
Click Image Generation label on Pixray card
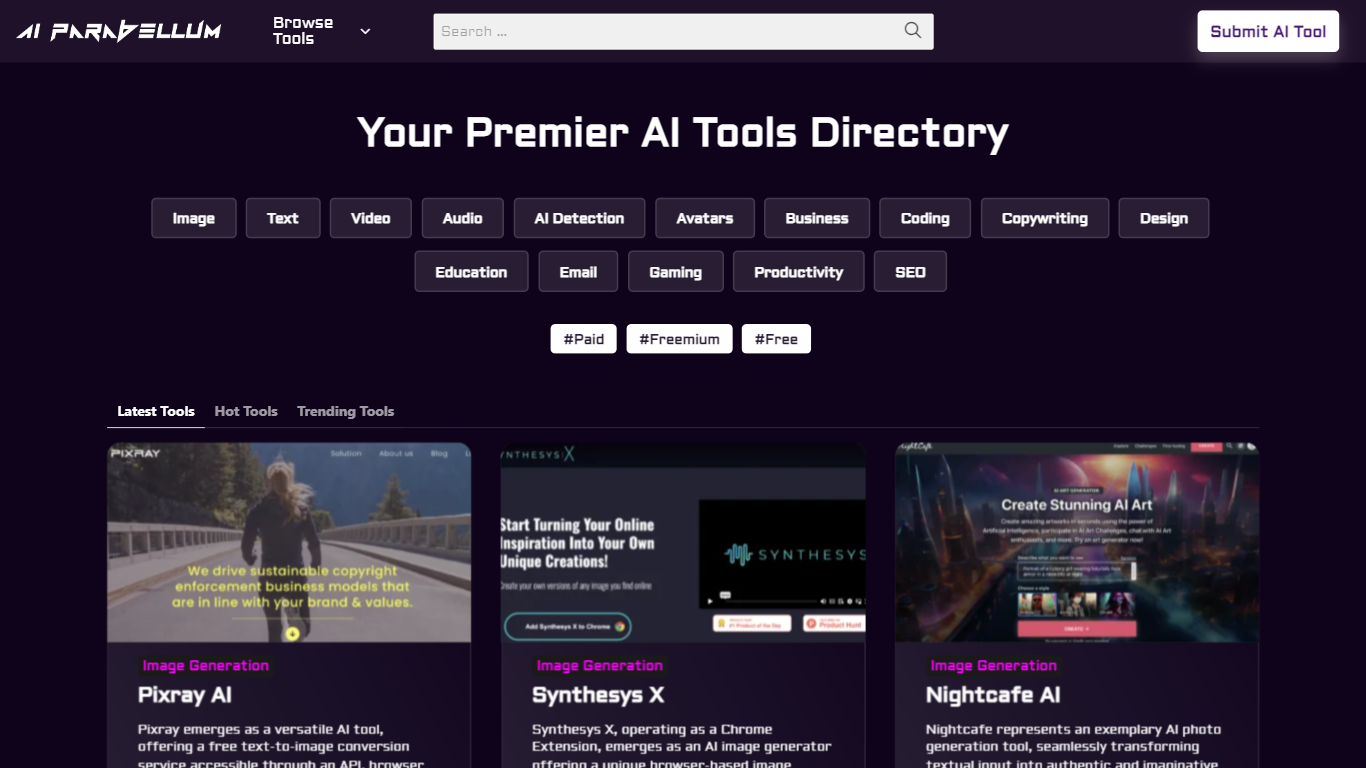206,666
